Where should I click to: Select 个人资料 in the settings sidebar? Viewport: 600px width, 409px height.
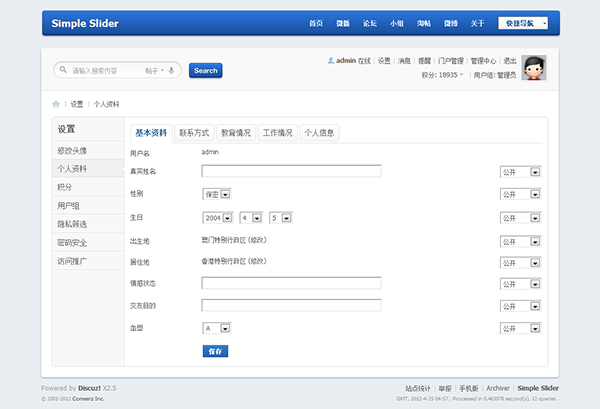(x=88, y=169)
